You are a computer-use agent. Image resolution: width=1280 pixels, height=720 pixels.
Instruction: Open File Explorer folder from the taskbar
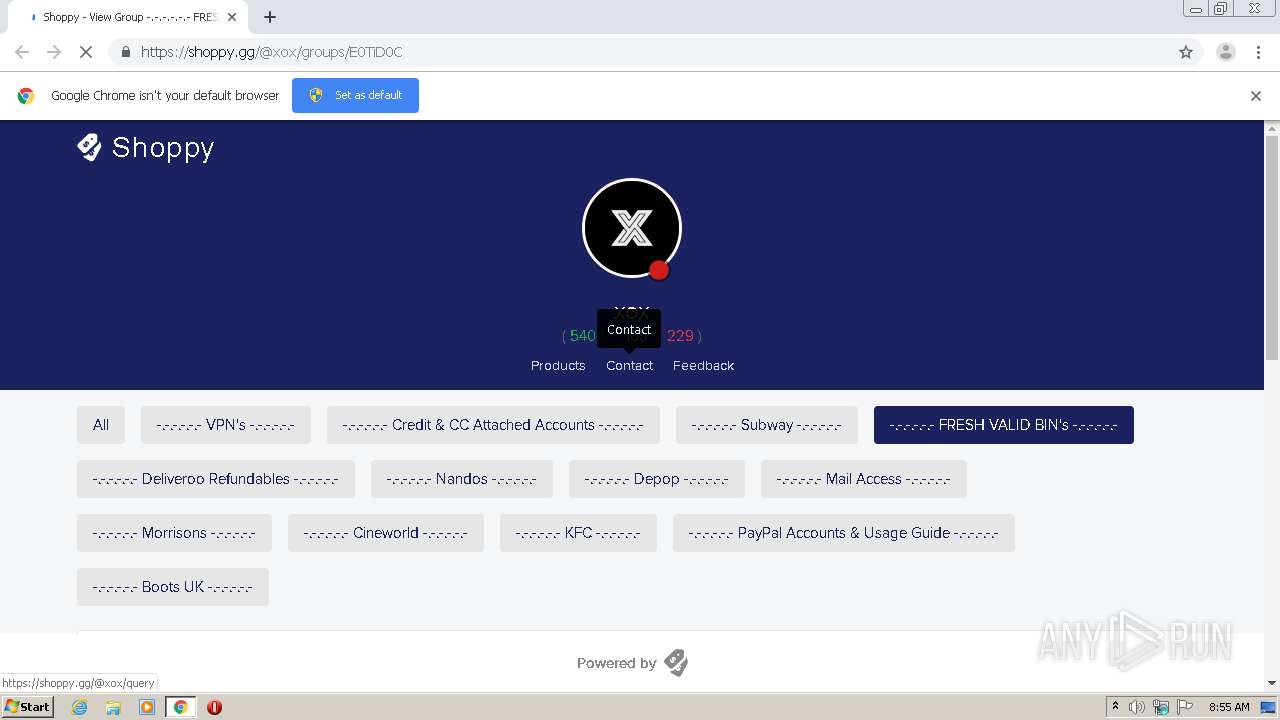(113, 707)
